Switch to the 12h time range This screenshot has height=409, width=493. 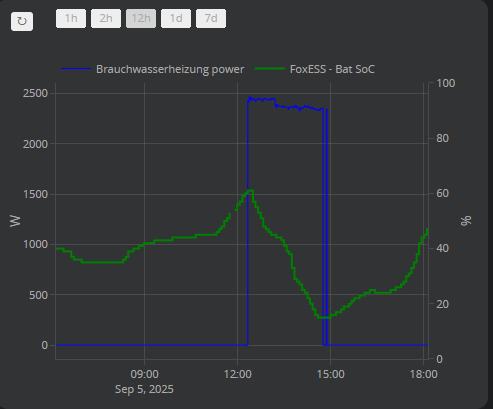tap(141, 18)
